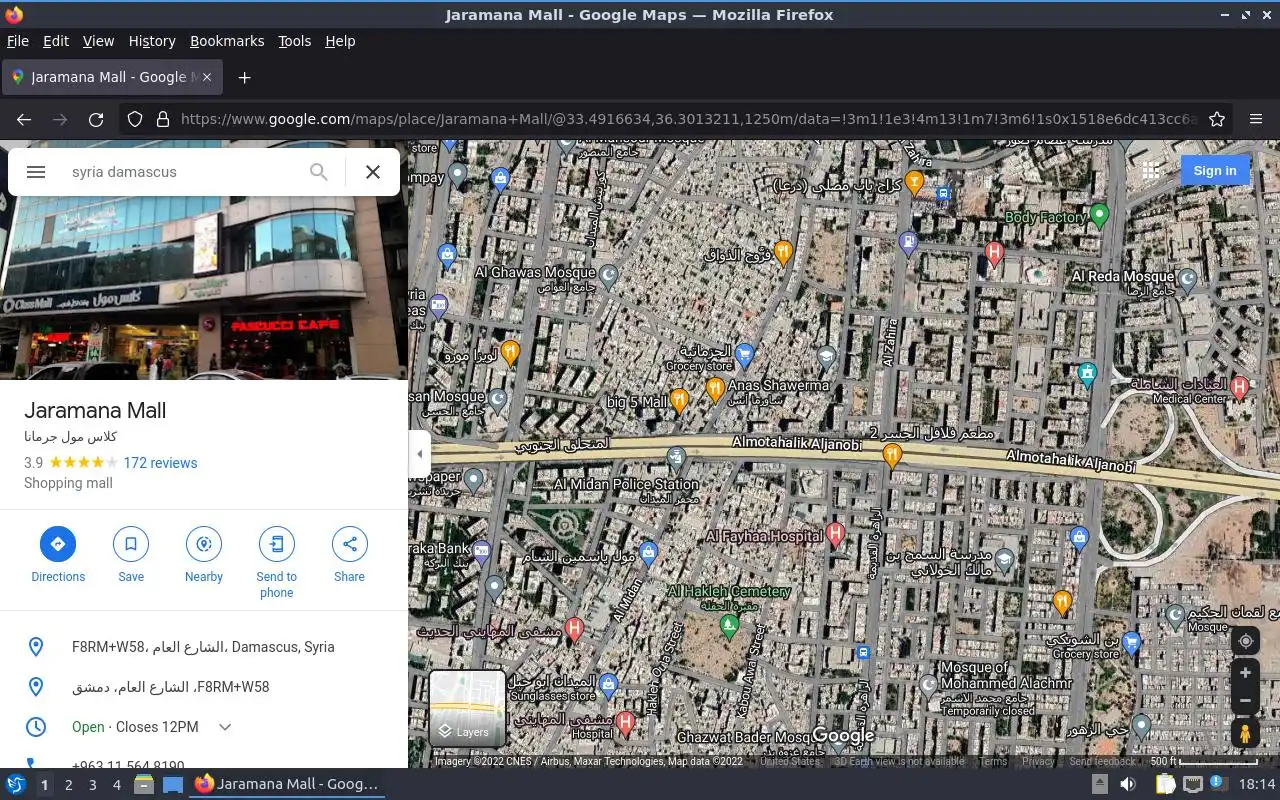Image resolution: width=1280 pixels, height=800 pixels.
Task: Open Directions to Jaramana Mall
Action: click(x=58, y=555)
